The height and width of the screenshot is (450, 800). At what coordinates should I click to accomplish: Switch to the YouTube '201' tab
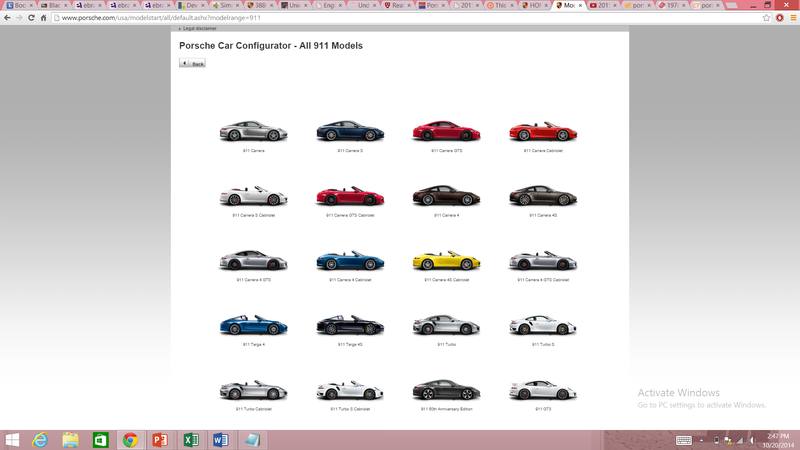tap(603, 5)
